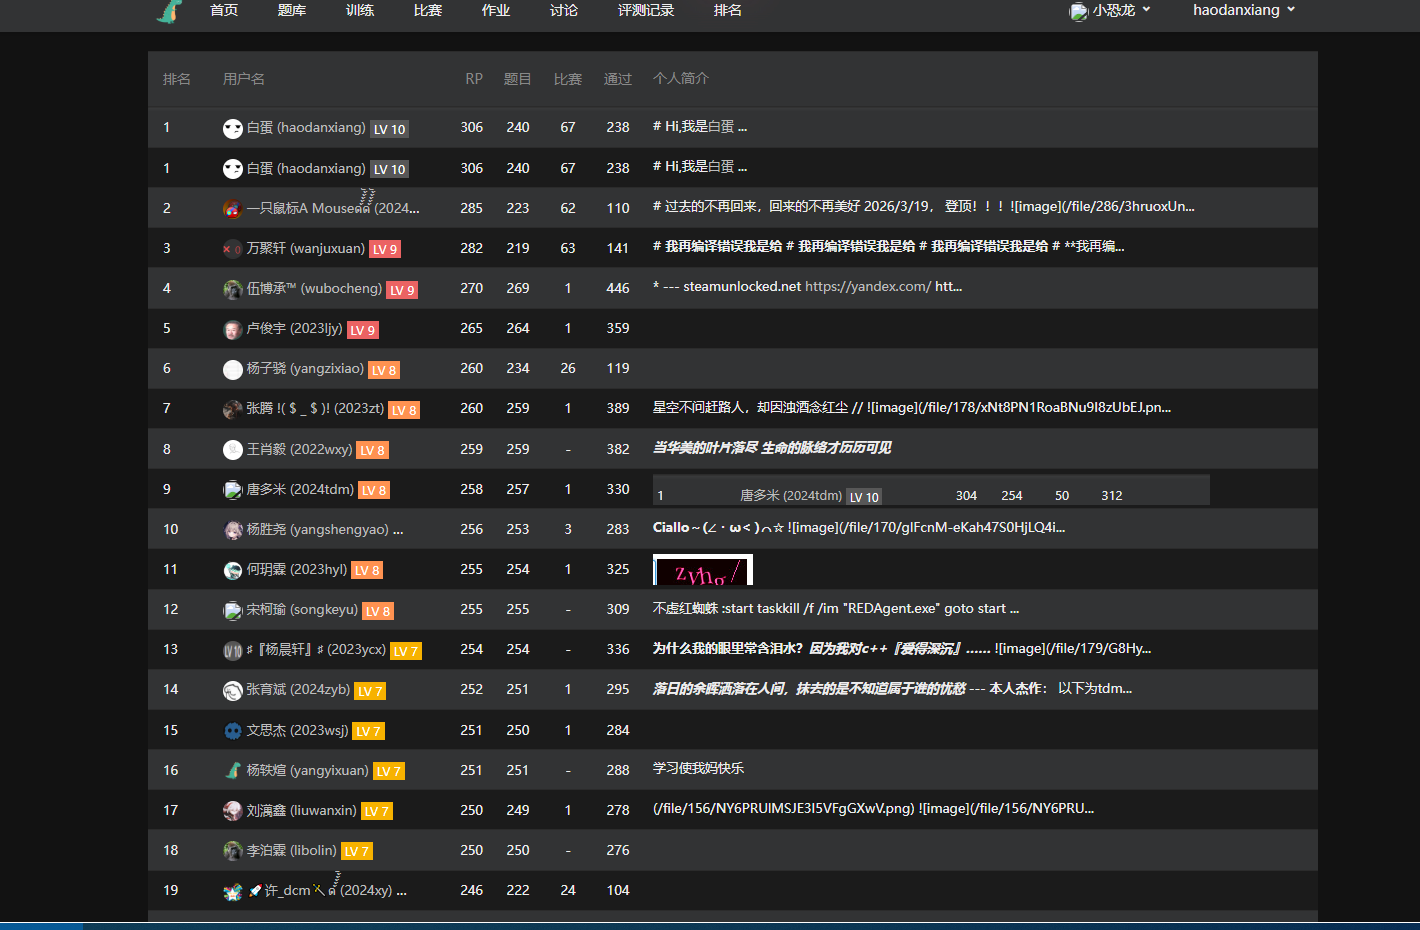The image size is (1420, 930).
Task: Click avatar of 伍博承 (wubocheng)
Action: click(232, 289)
